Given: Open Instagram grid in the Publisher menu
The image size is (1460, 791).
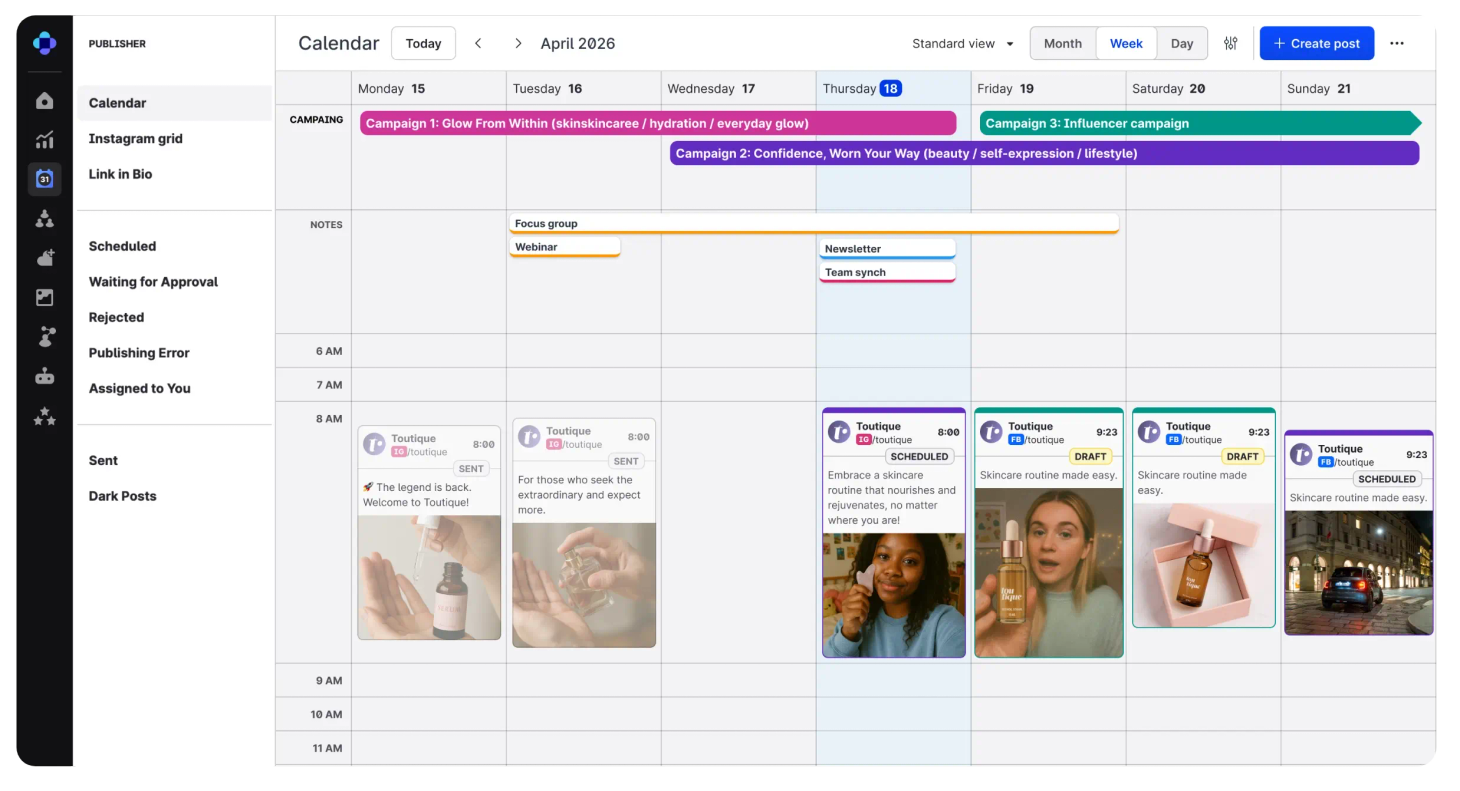Looking at the screenshot, I should coord(135,139).
